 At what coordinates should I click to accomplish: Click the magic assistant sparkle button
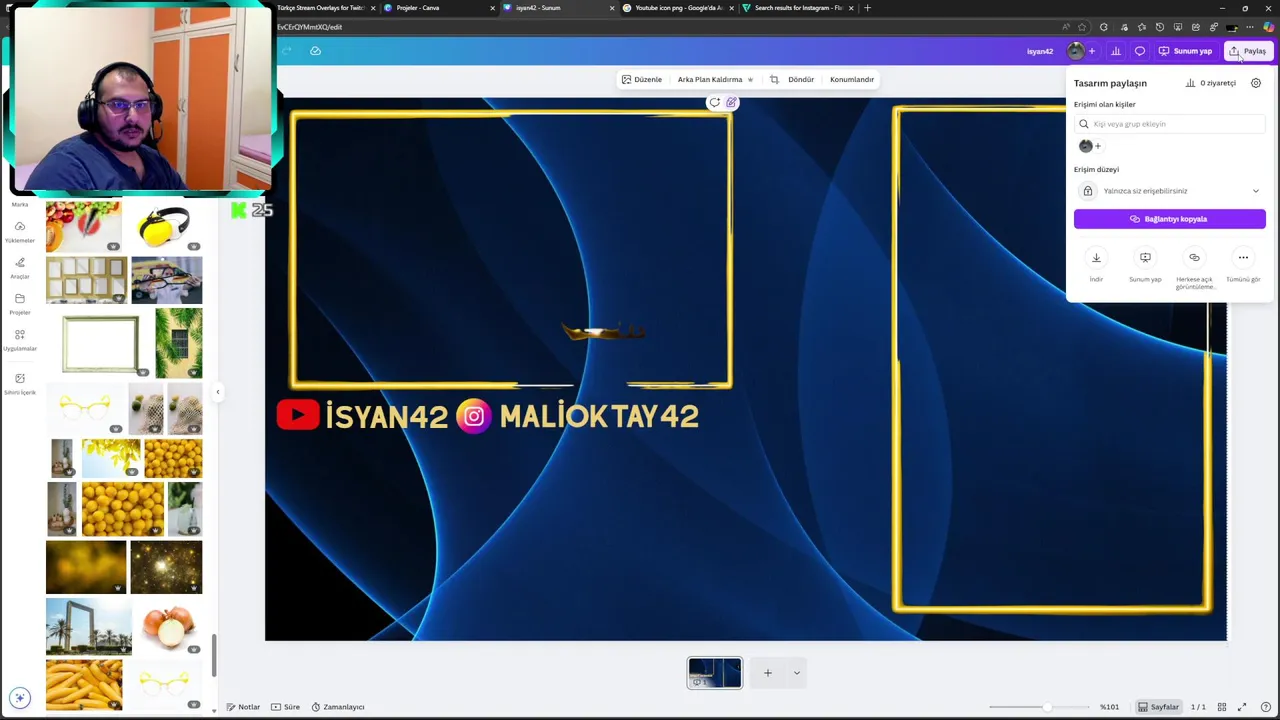click(19, 698)
